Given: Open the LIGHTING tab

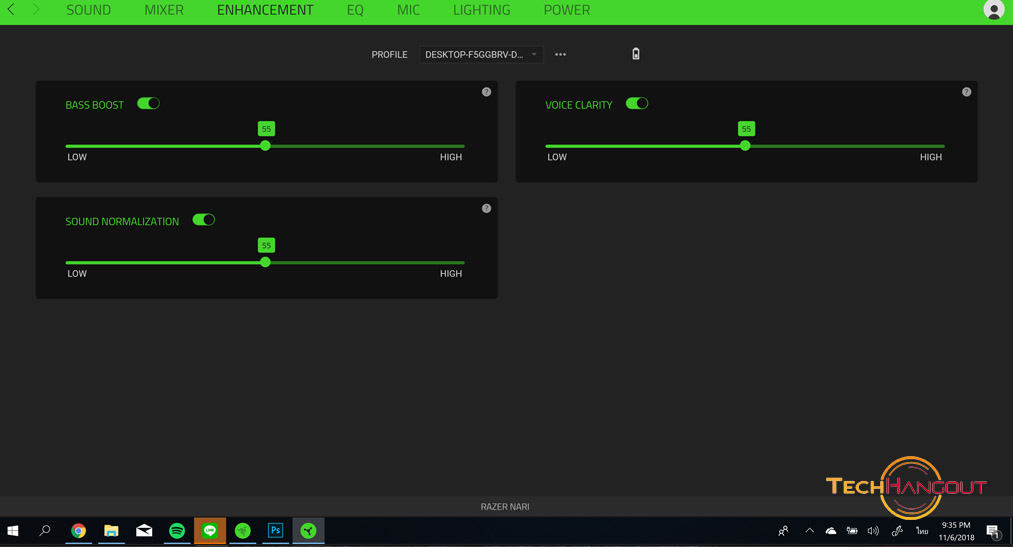Looking at the screenshot, I should (481, 10).
